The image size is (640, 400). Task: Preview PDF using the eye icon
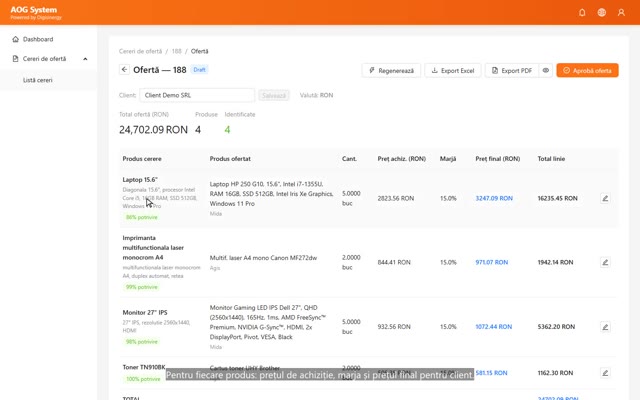(546, 71)
